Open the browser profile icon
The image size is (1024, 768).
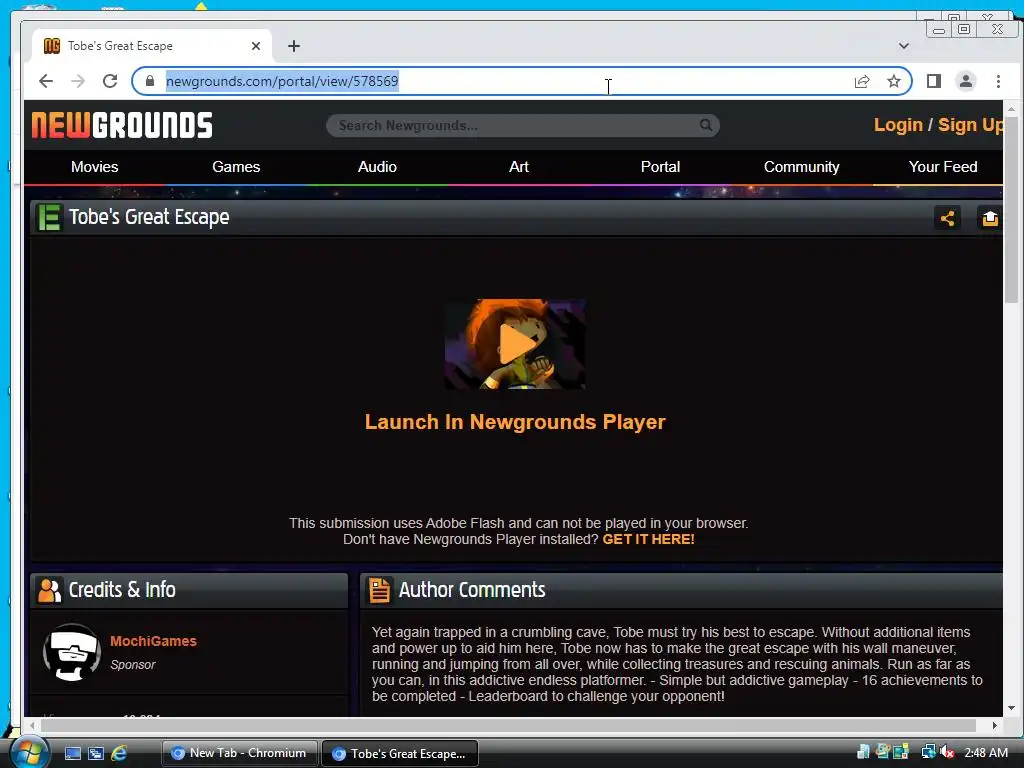966,81
